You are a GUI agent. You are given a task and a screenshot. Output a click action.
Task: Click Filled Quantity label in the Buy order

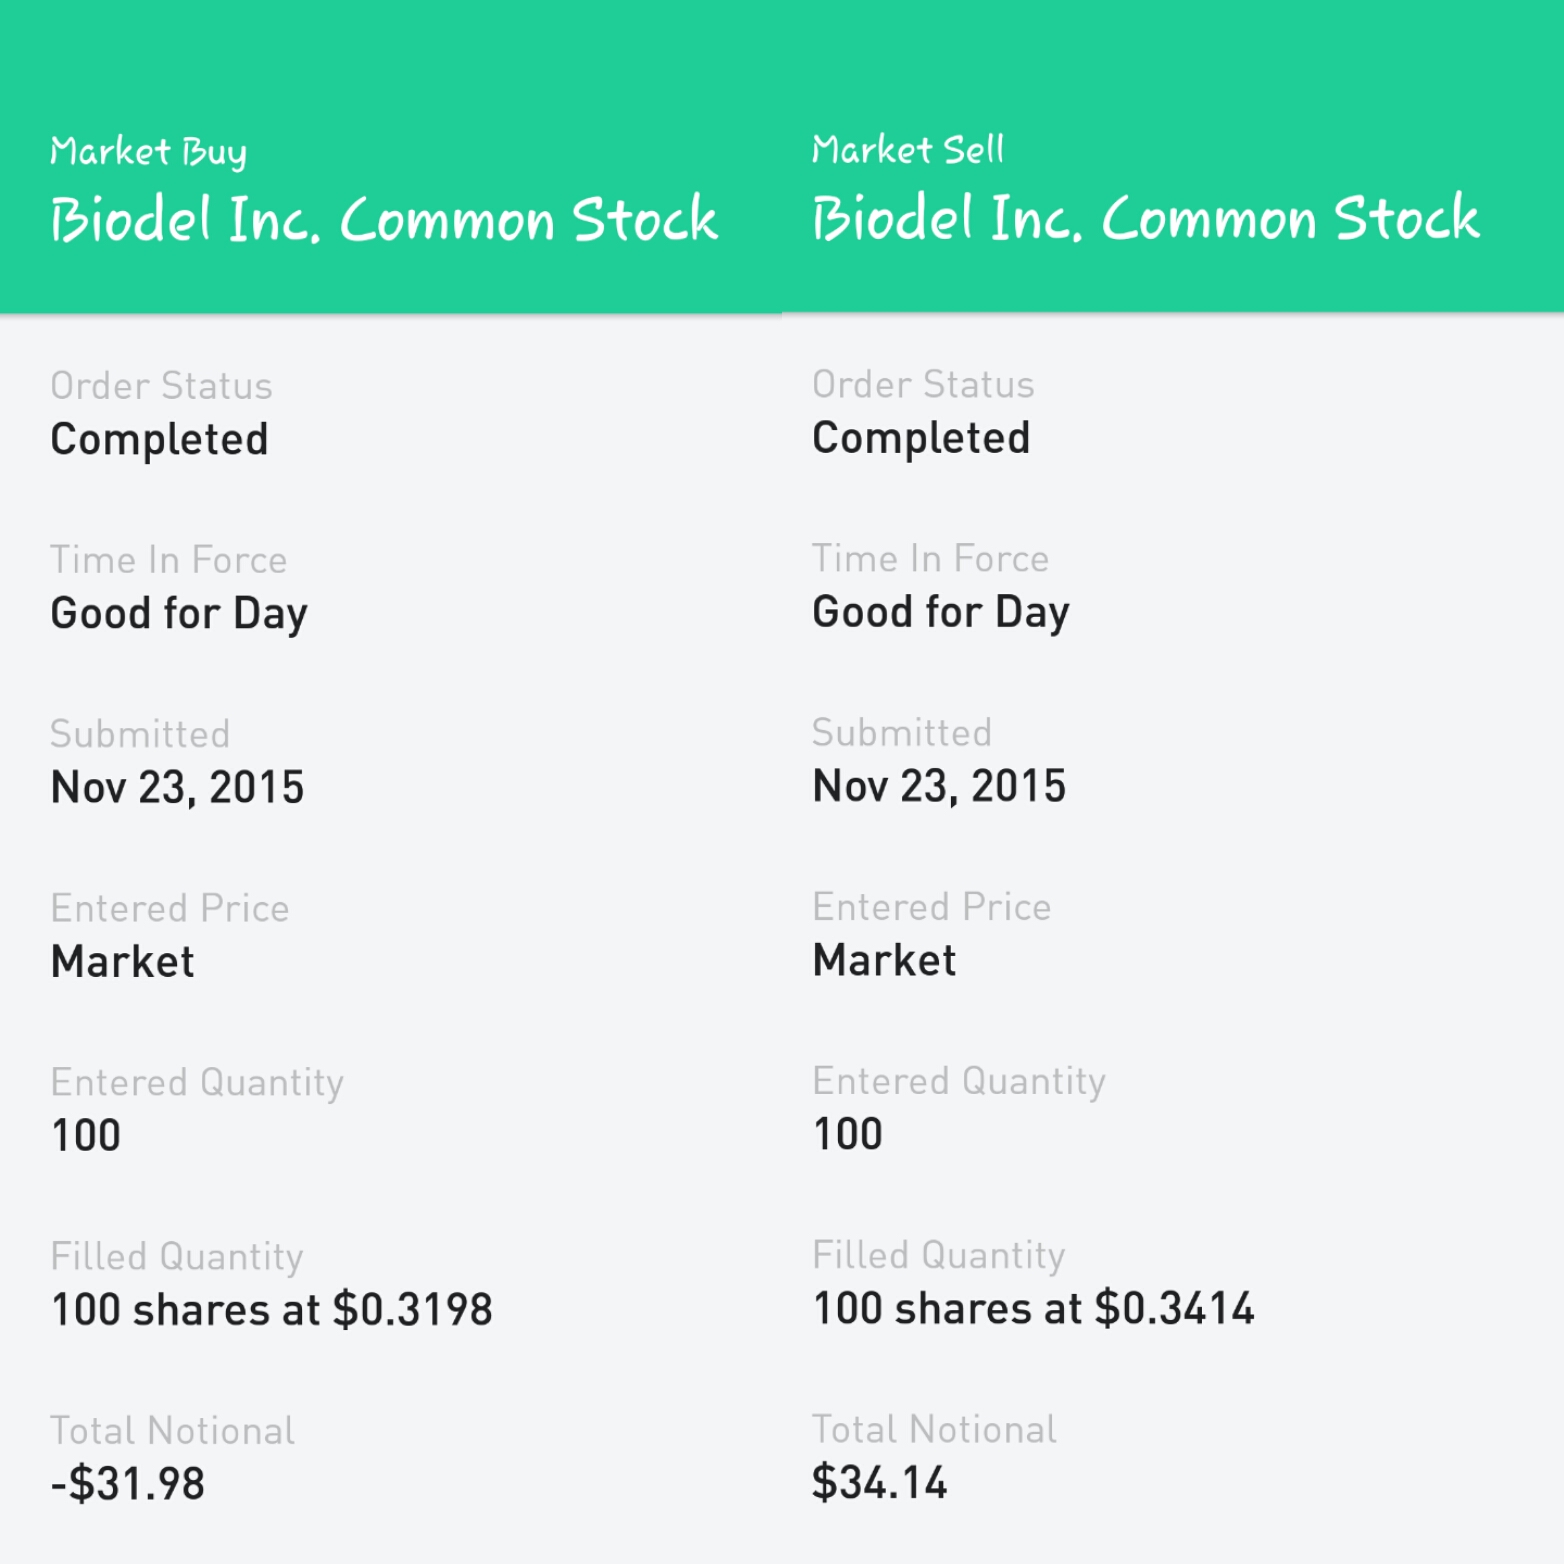(x=177, y=1256)
